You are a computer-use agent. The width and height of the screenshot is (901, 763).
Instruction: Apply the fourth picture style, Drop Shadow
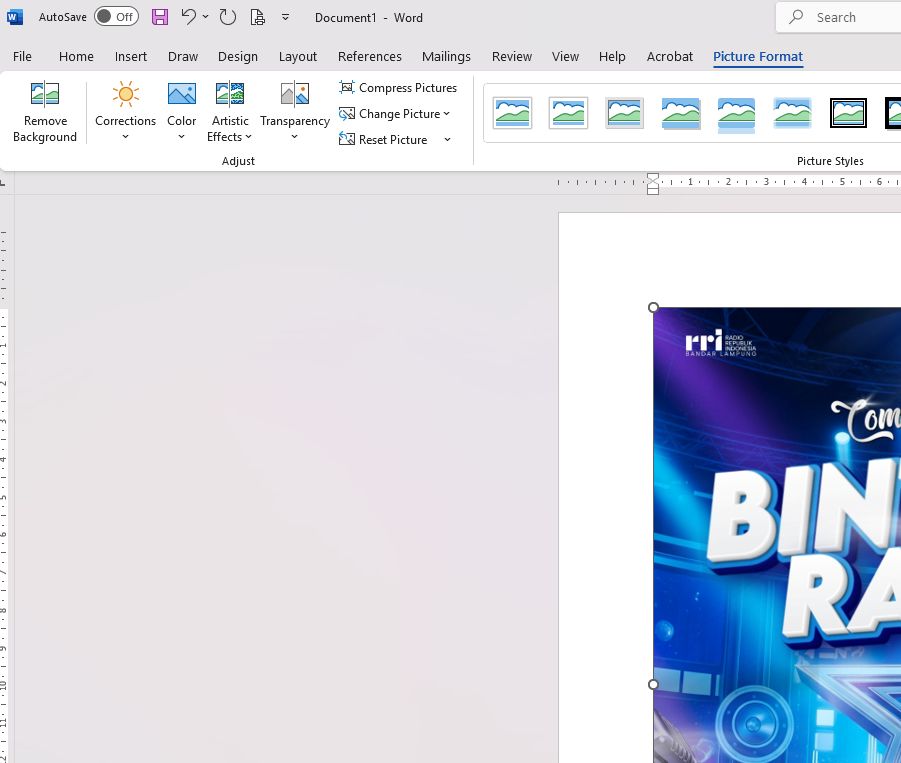point(680,113)
